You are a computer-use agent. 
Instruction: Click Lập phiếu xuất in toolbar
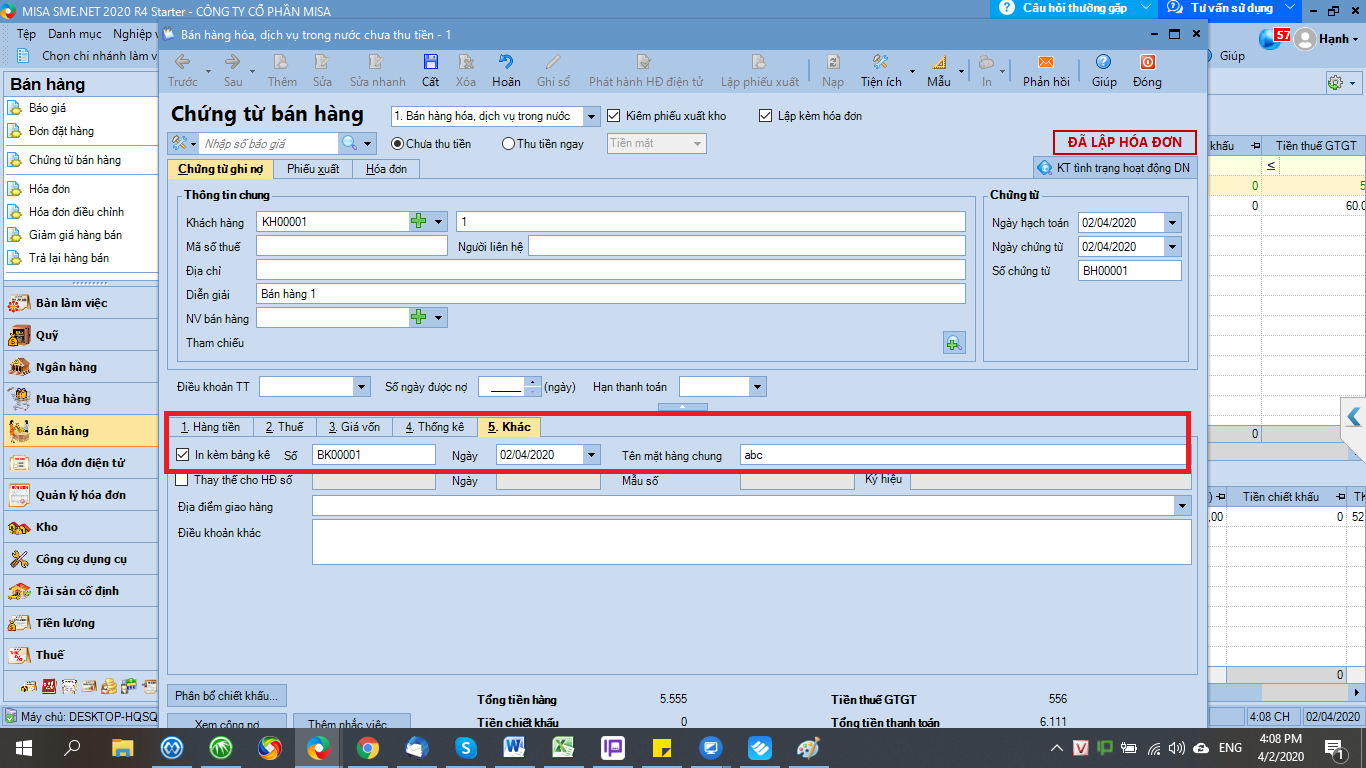[760, 70]
